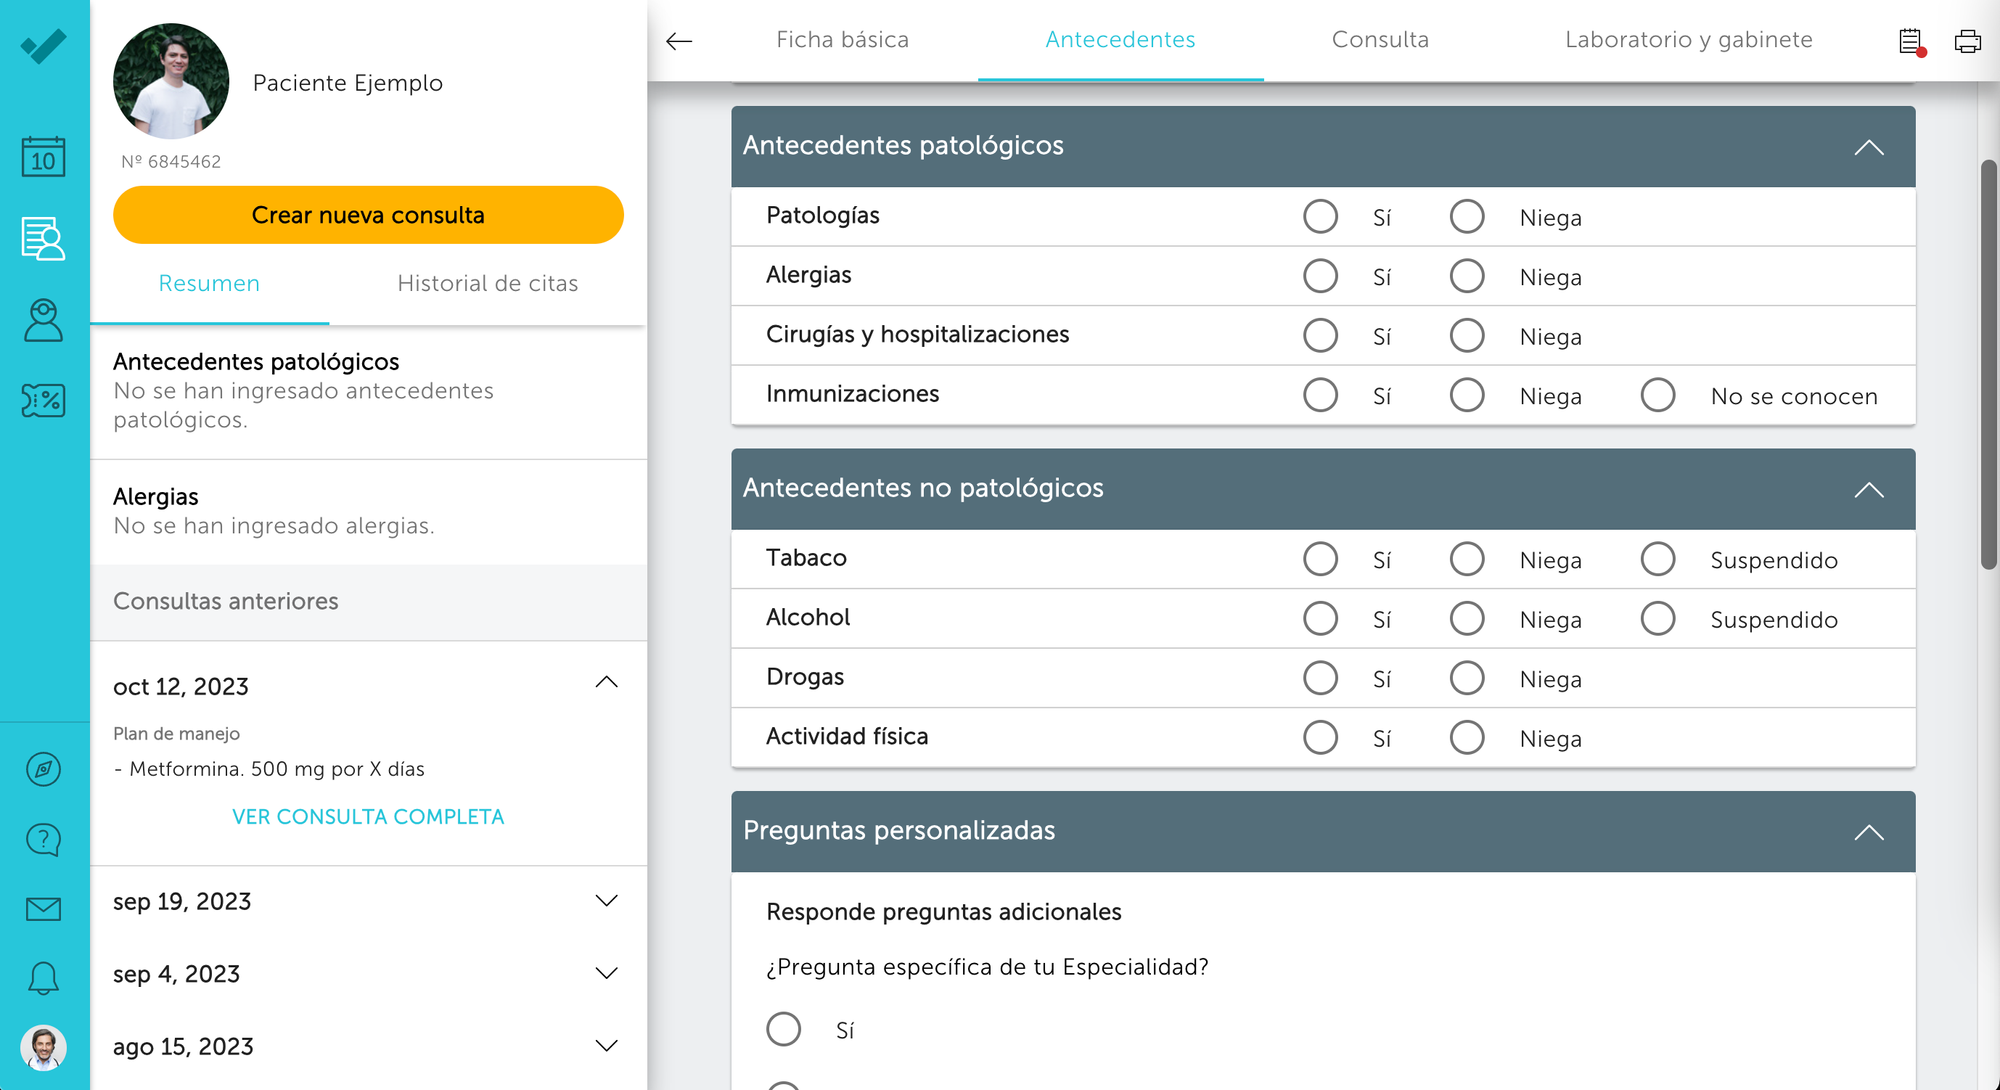Switch to the Consulta tab
Screen dimensions: 2000x1090
[1380, 40]
